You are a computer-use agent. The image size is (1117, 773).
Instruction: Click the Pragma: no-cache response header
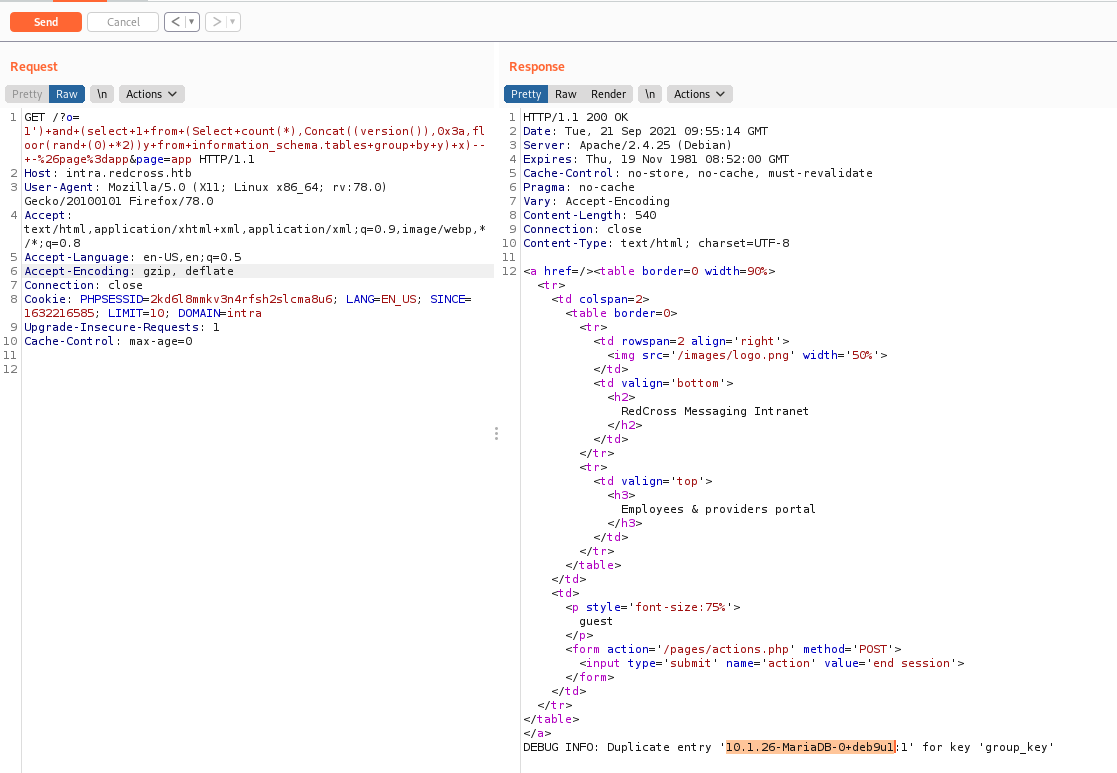[578, 187]
